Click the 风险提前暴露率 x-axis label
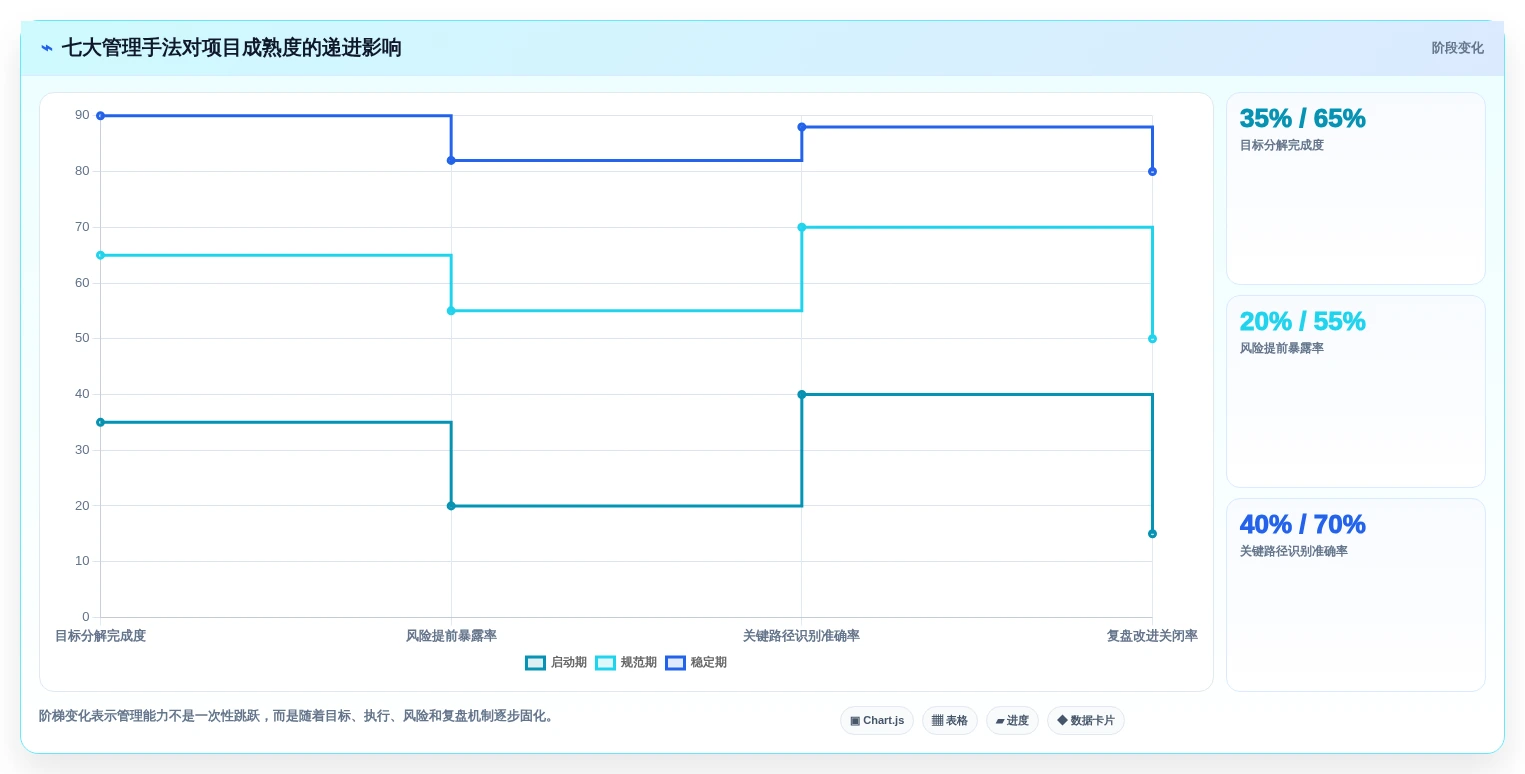 (x=451, y=636)
